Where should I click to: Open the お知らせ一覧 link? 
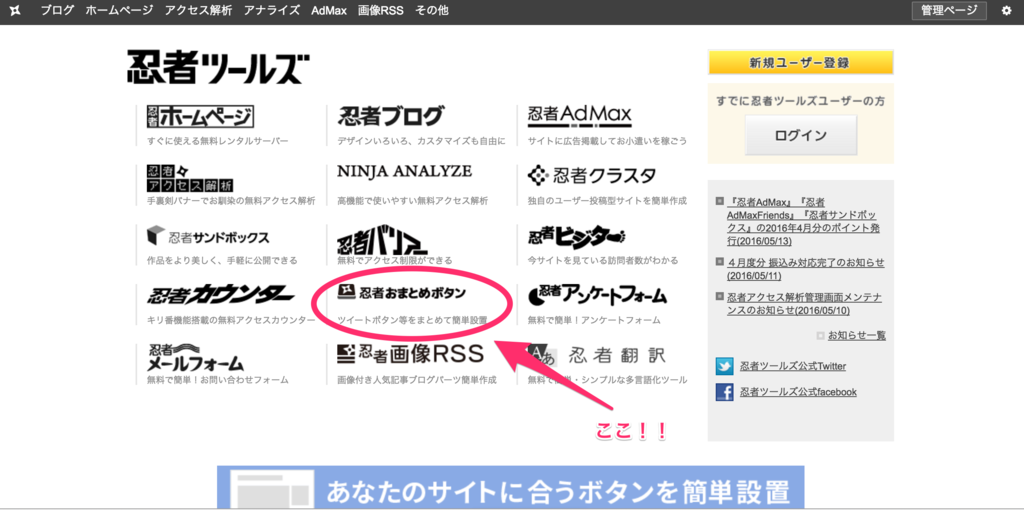pyautogui.click(x=857, y=336)
